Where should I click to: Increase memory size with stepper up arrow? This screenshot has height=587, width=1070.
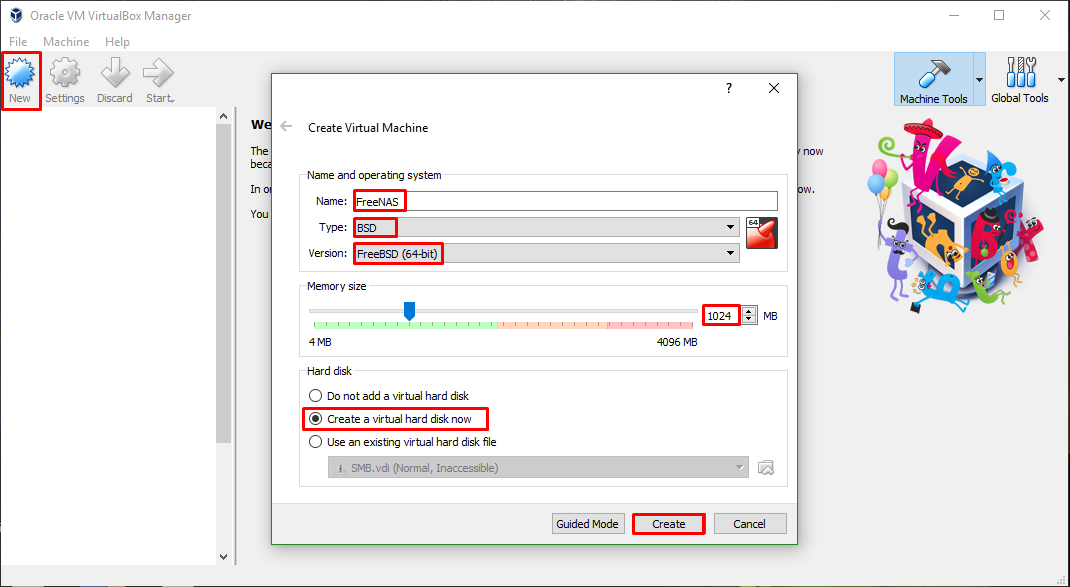[x=749, y=311]
